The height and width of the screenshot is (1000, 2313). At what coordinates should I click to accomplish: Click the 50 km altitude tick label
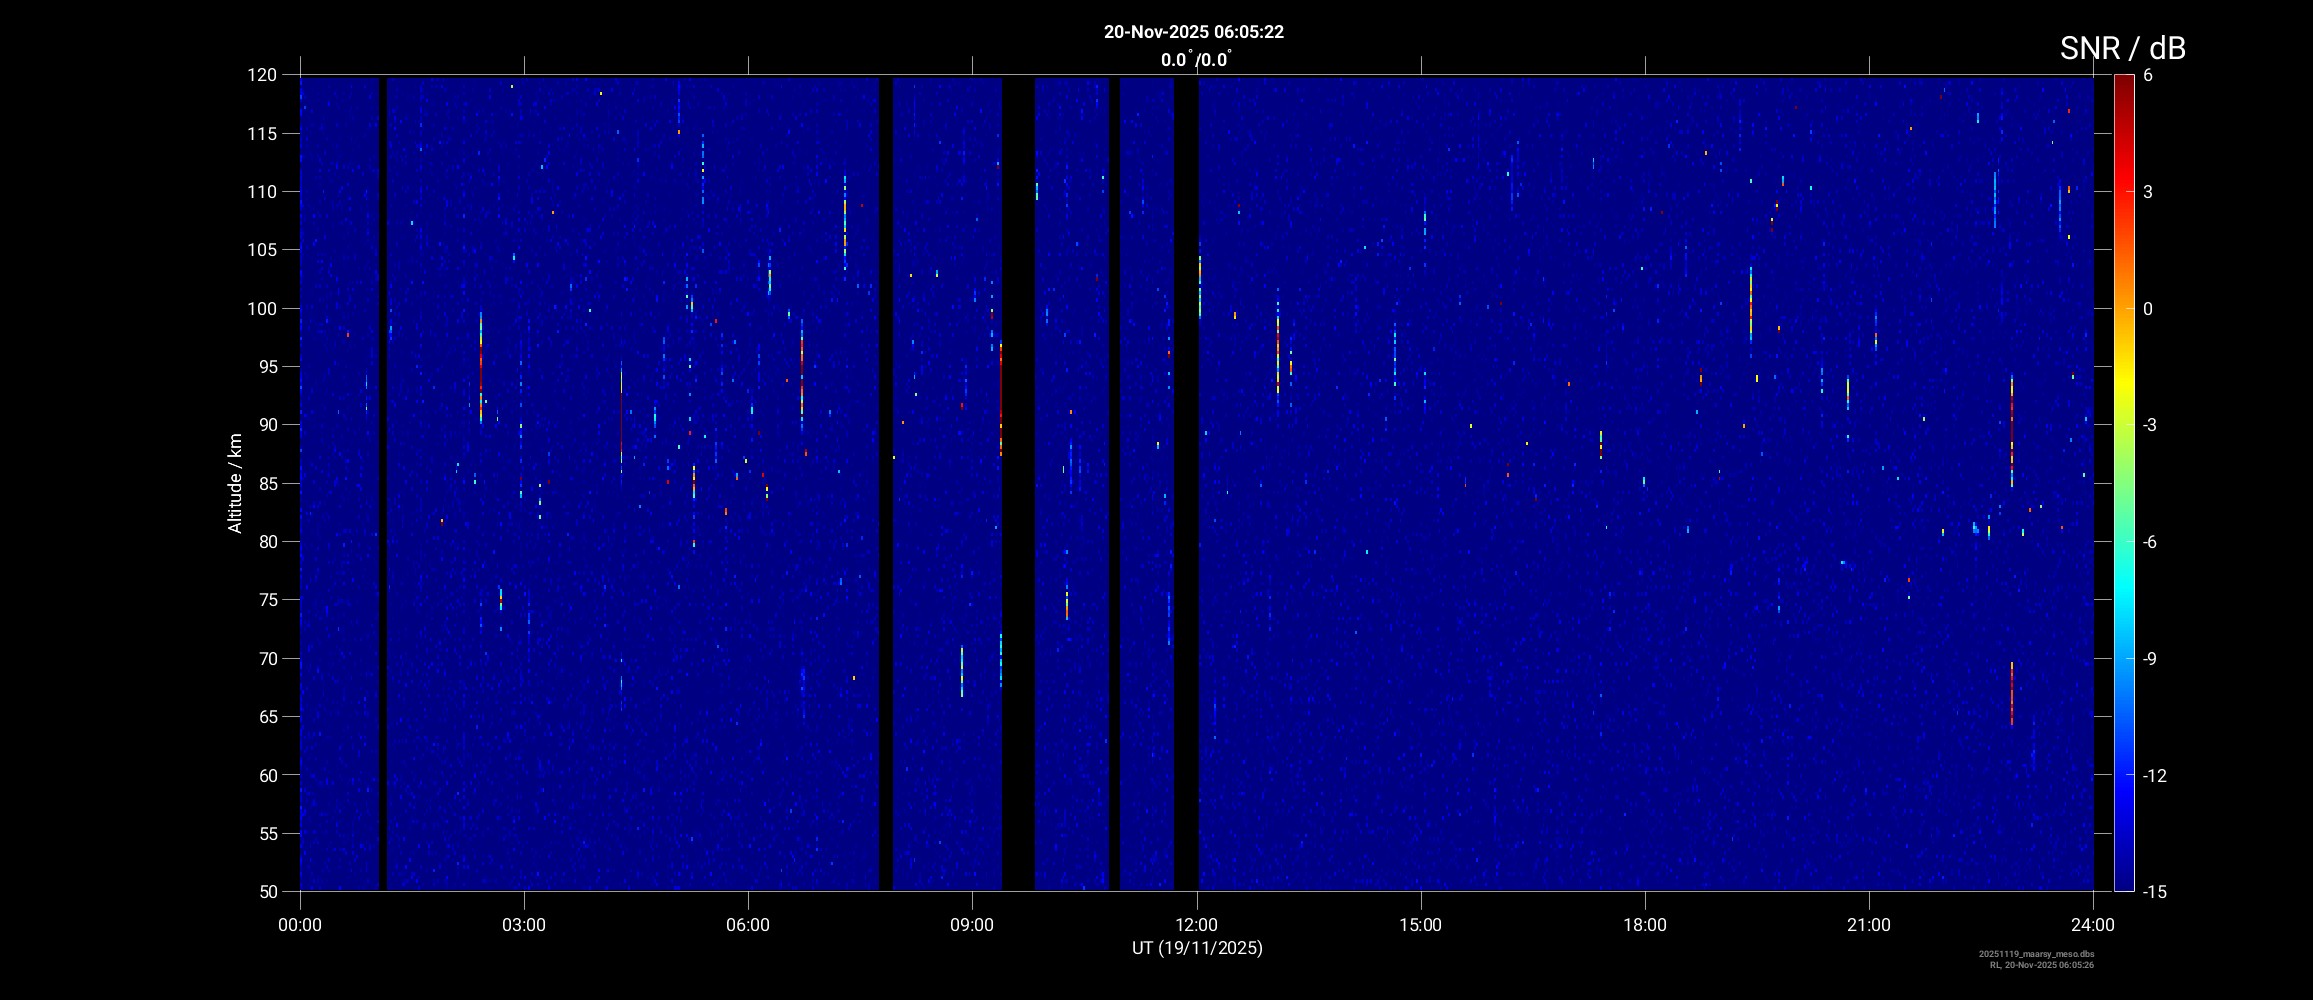point(266,891)
